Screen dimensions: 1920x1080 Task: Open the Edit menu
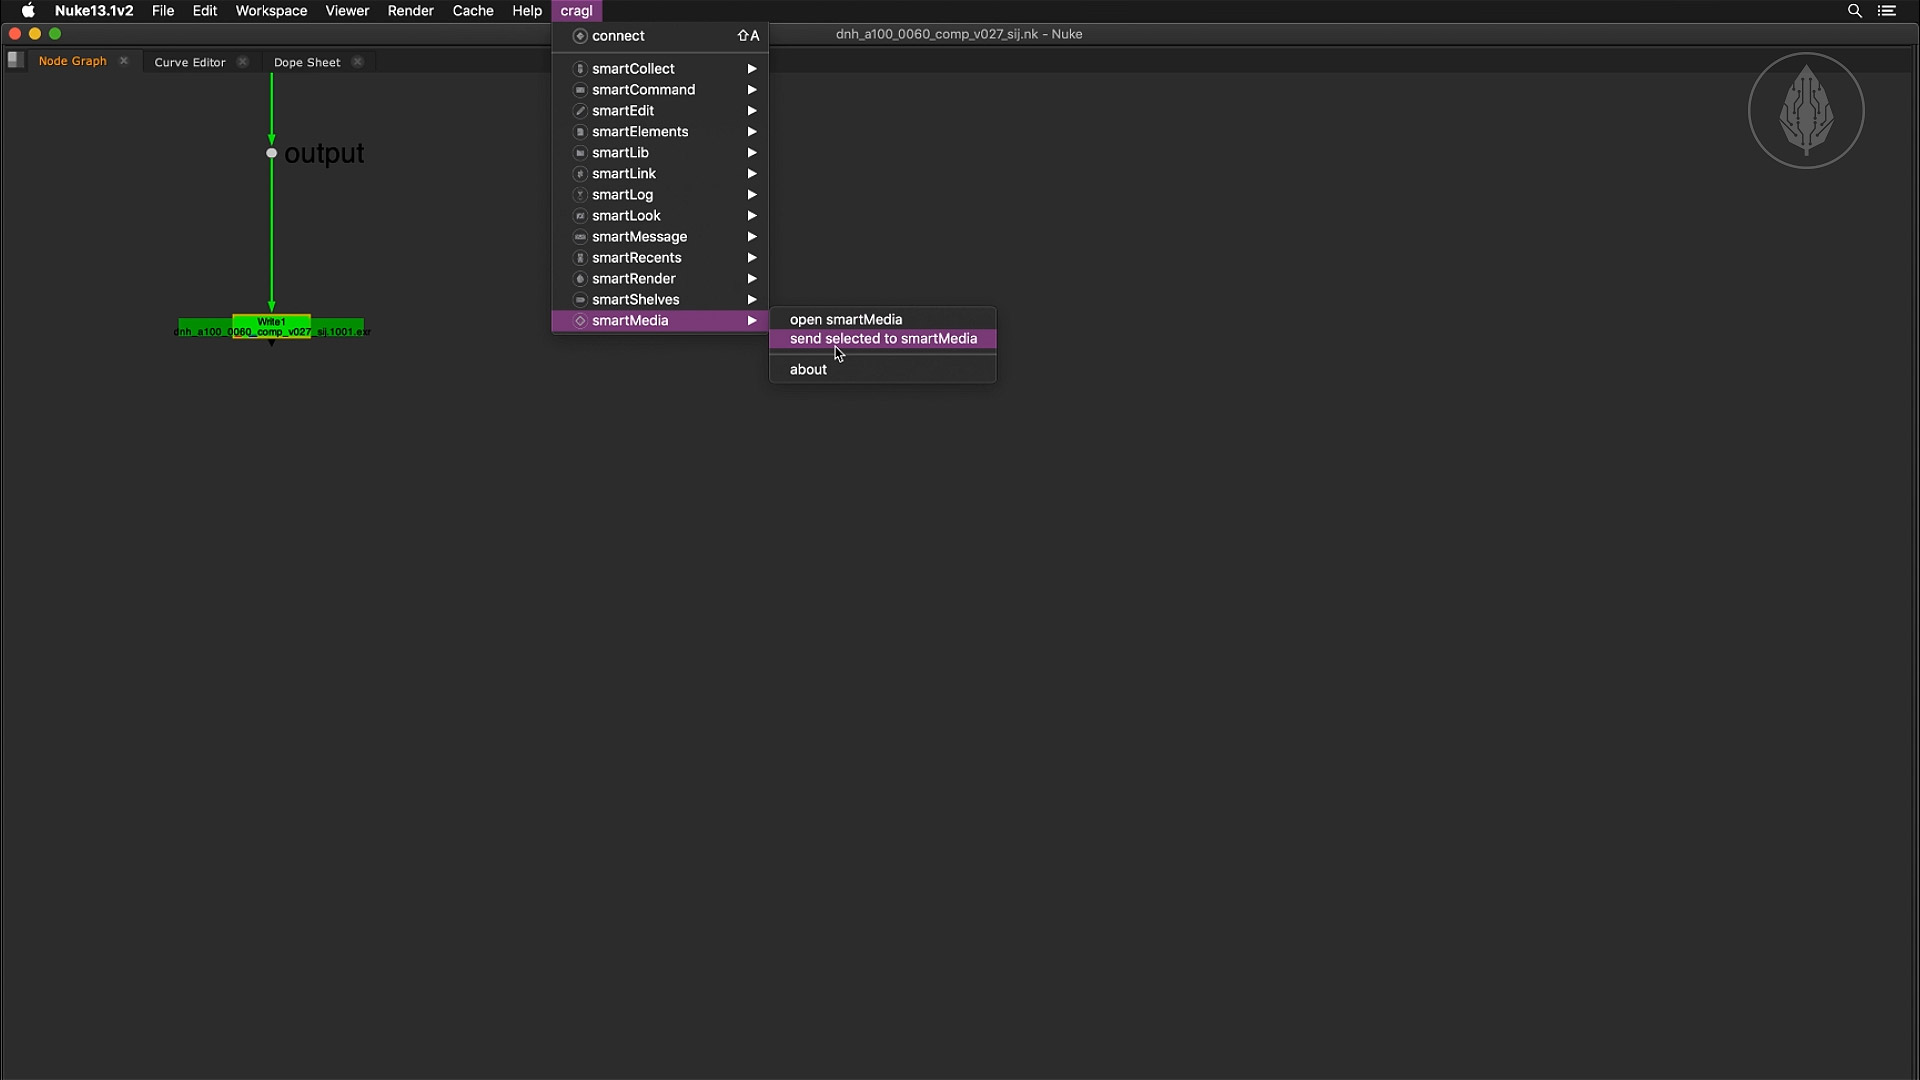pos(205,11)
